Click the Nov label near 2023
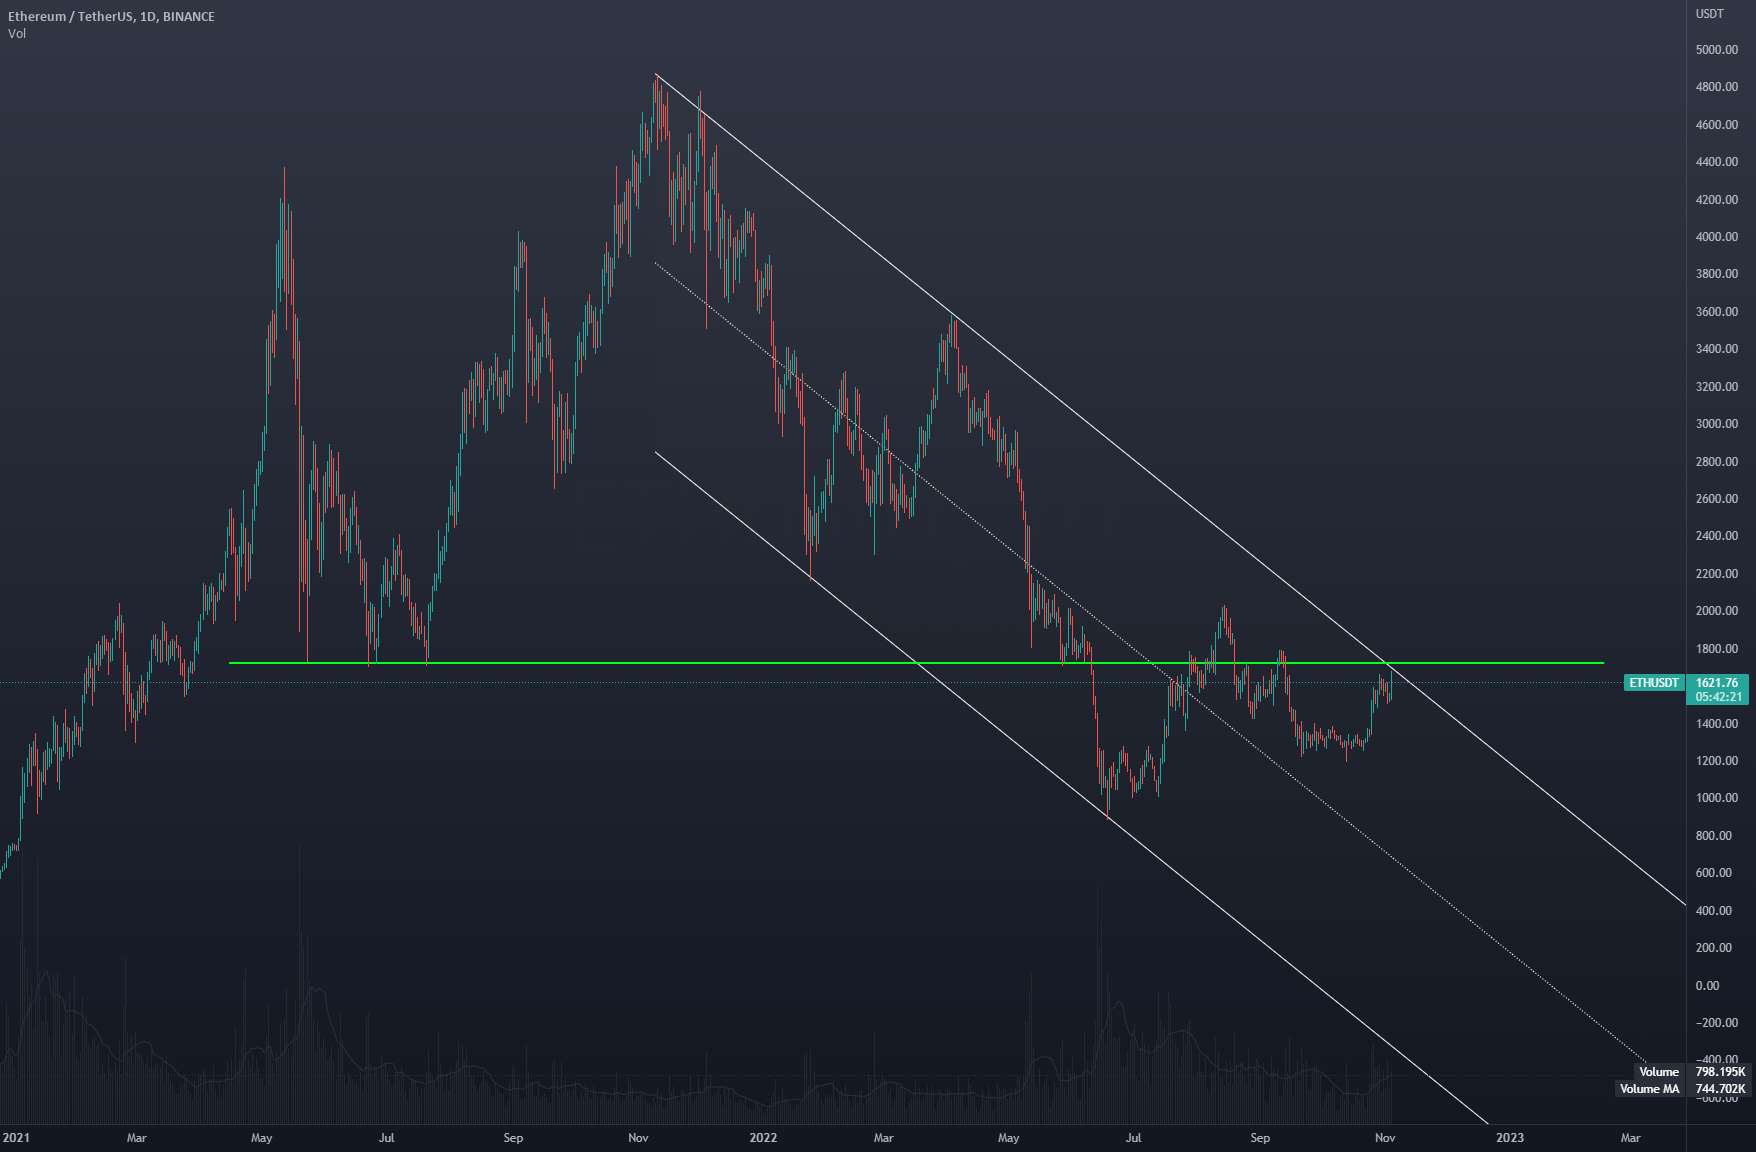 click(1385, 1138)
